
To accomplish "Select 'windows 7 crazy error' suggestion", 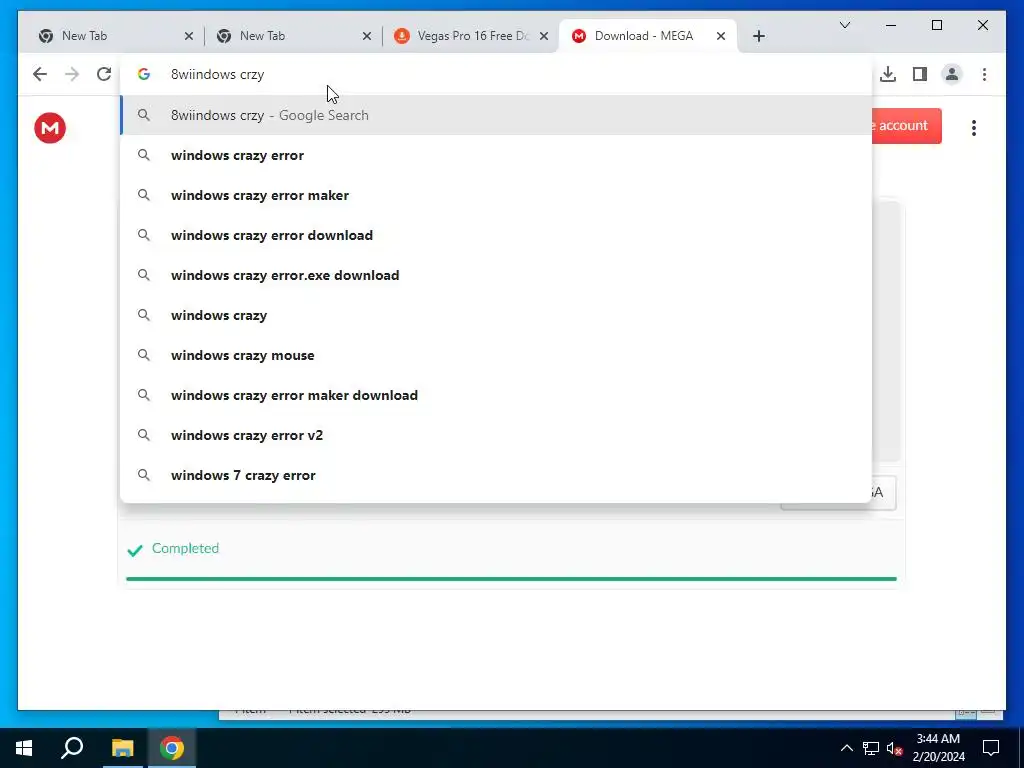I will point(496,475).
